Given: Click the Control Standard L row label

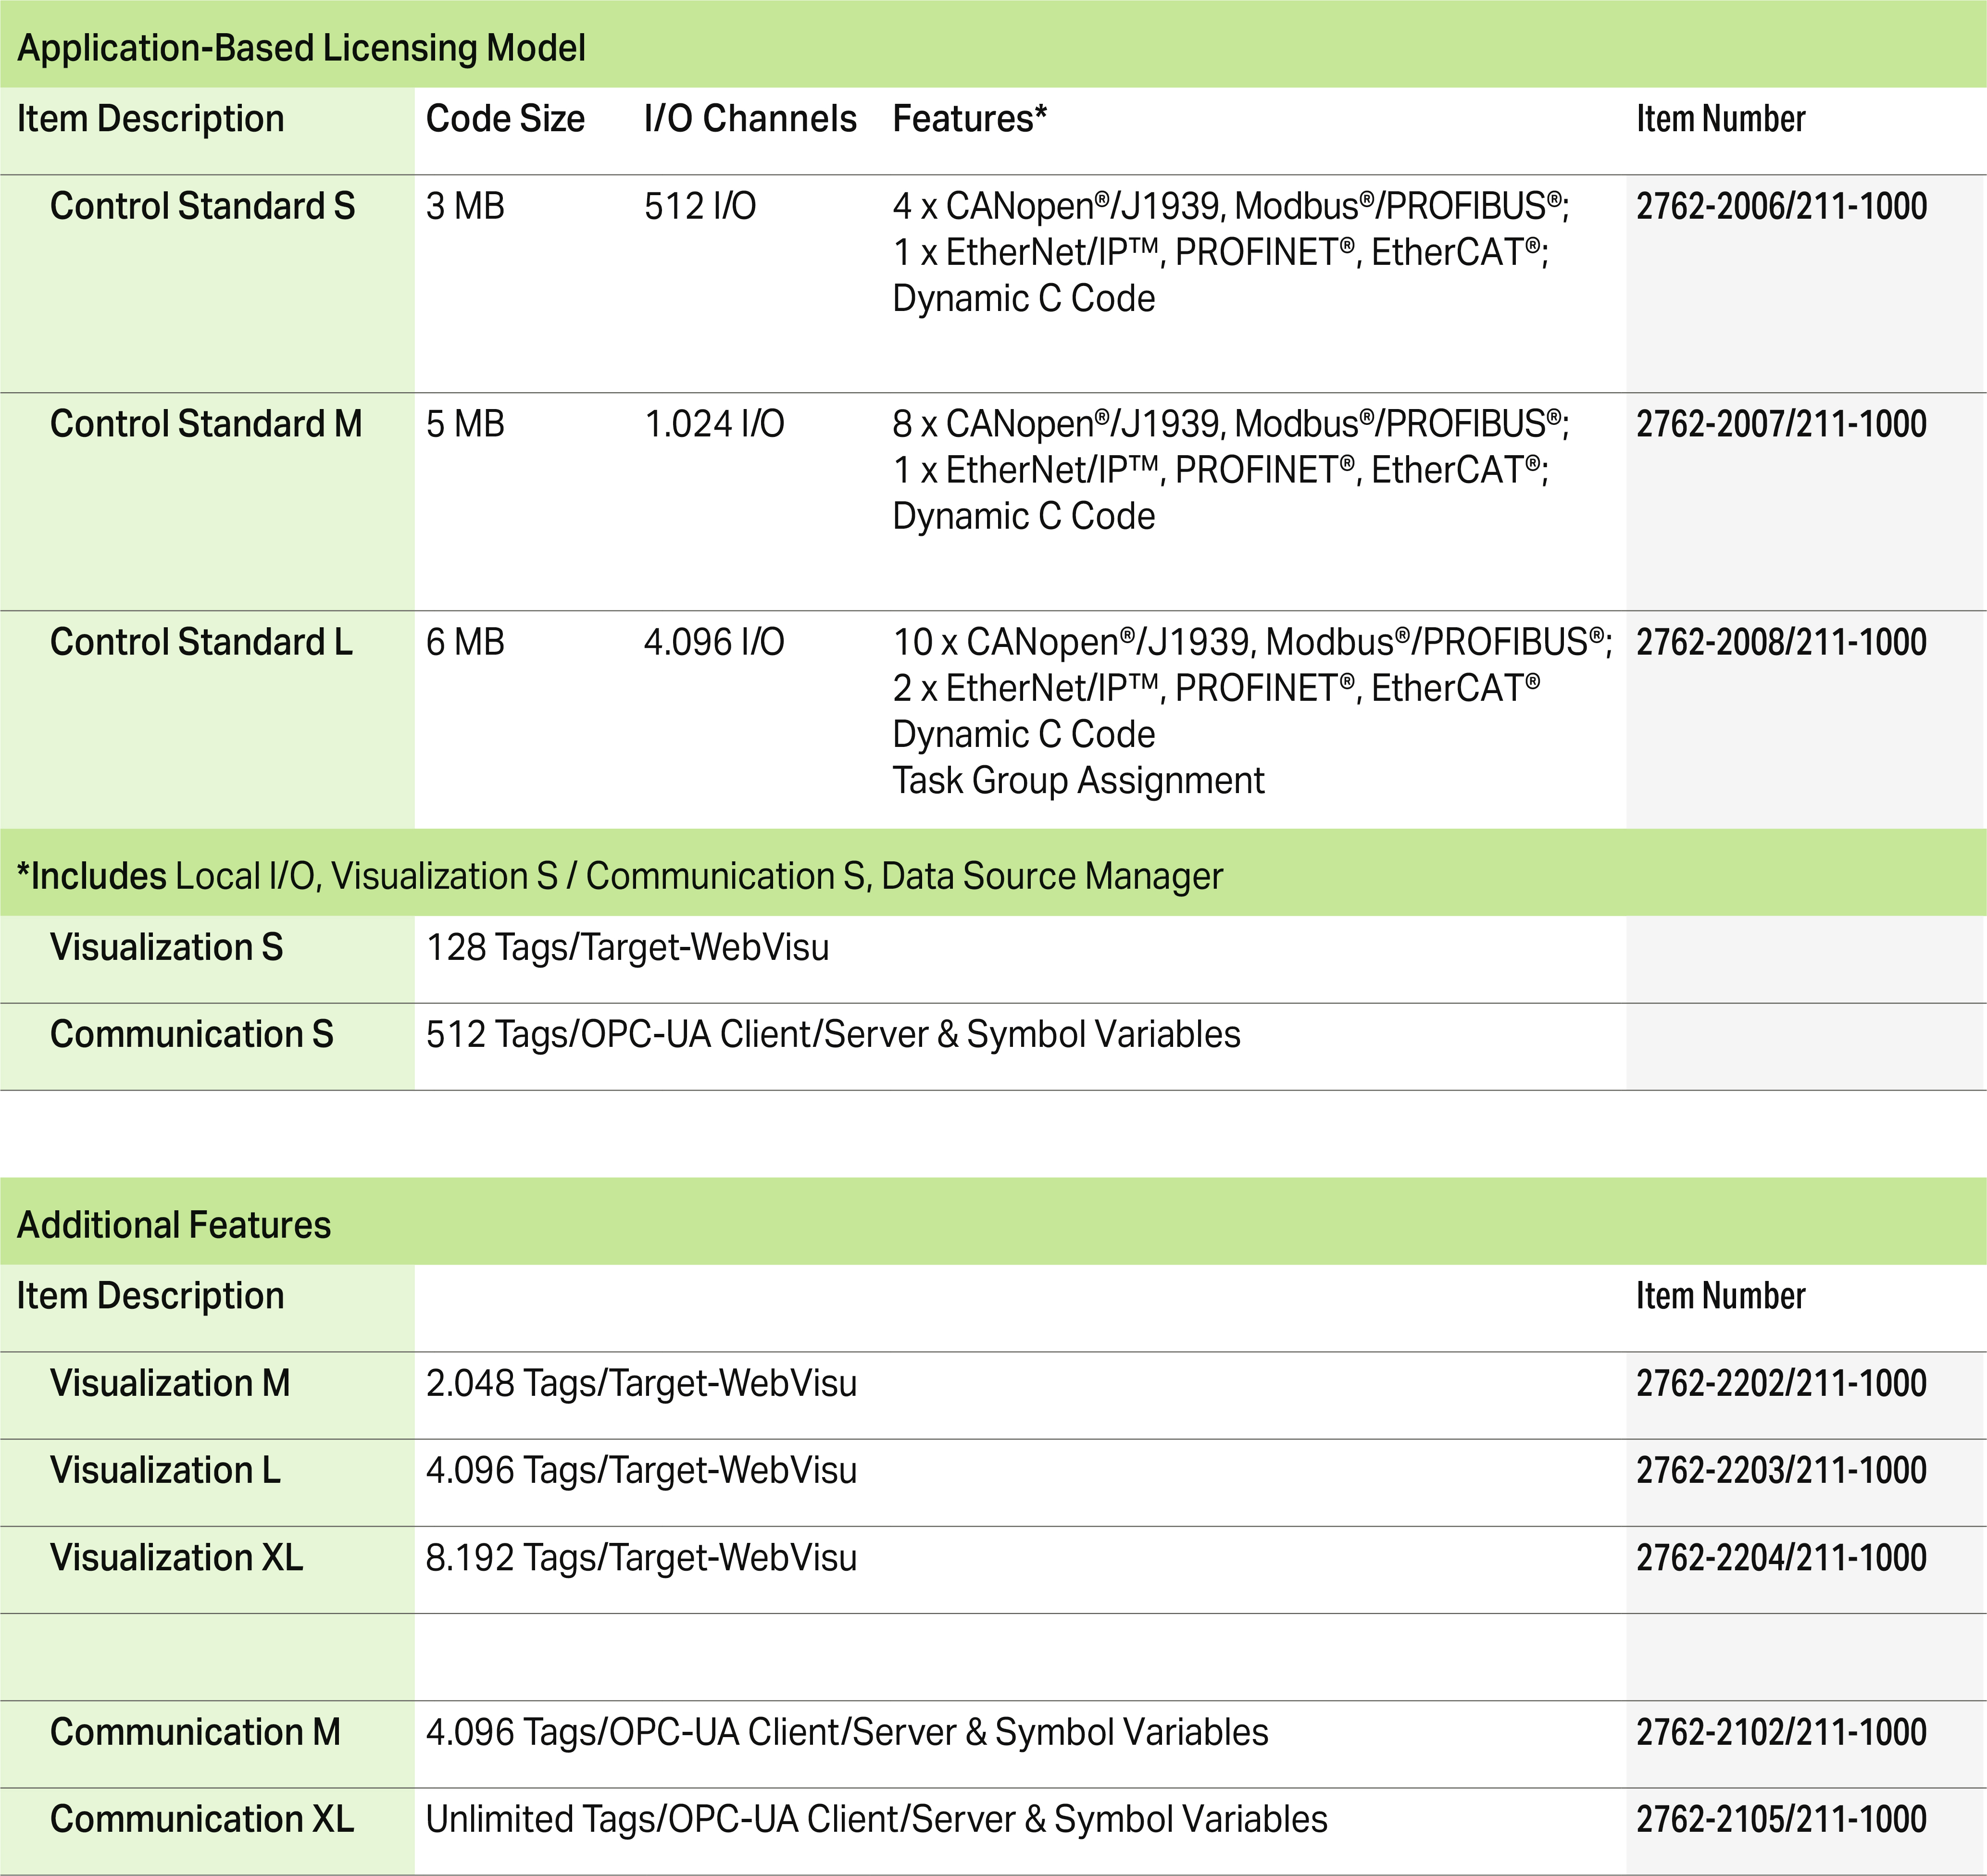Looking at the screenshot, I should click(x=201, y=642).
